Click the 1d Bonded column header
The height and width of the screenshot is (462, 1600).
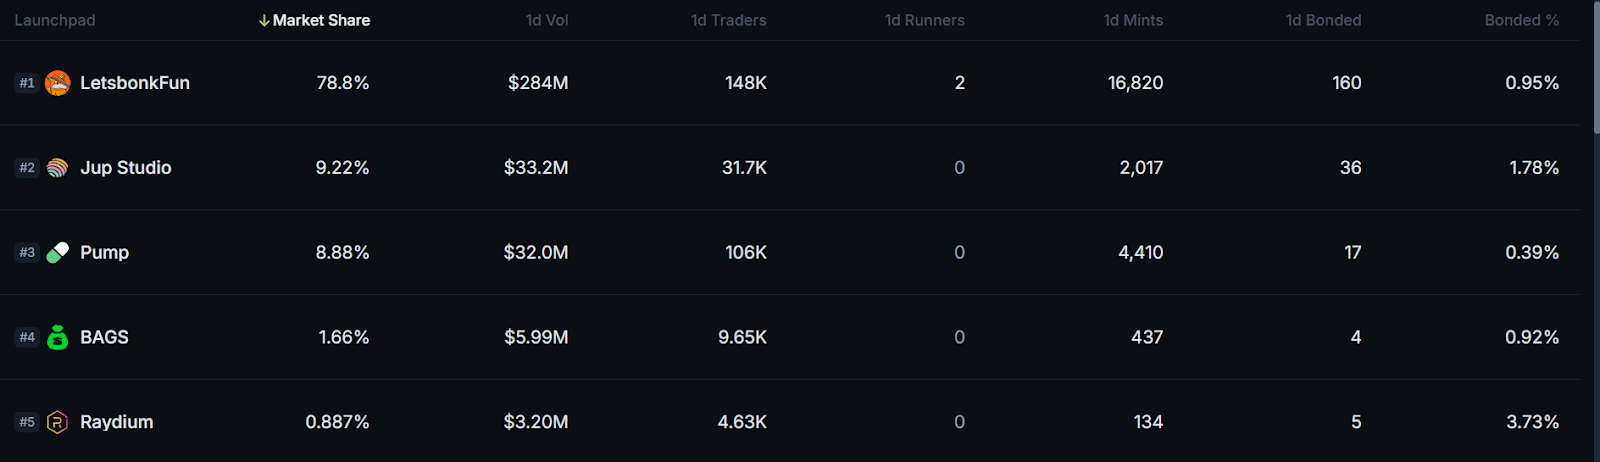click(1323, 20)
